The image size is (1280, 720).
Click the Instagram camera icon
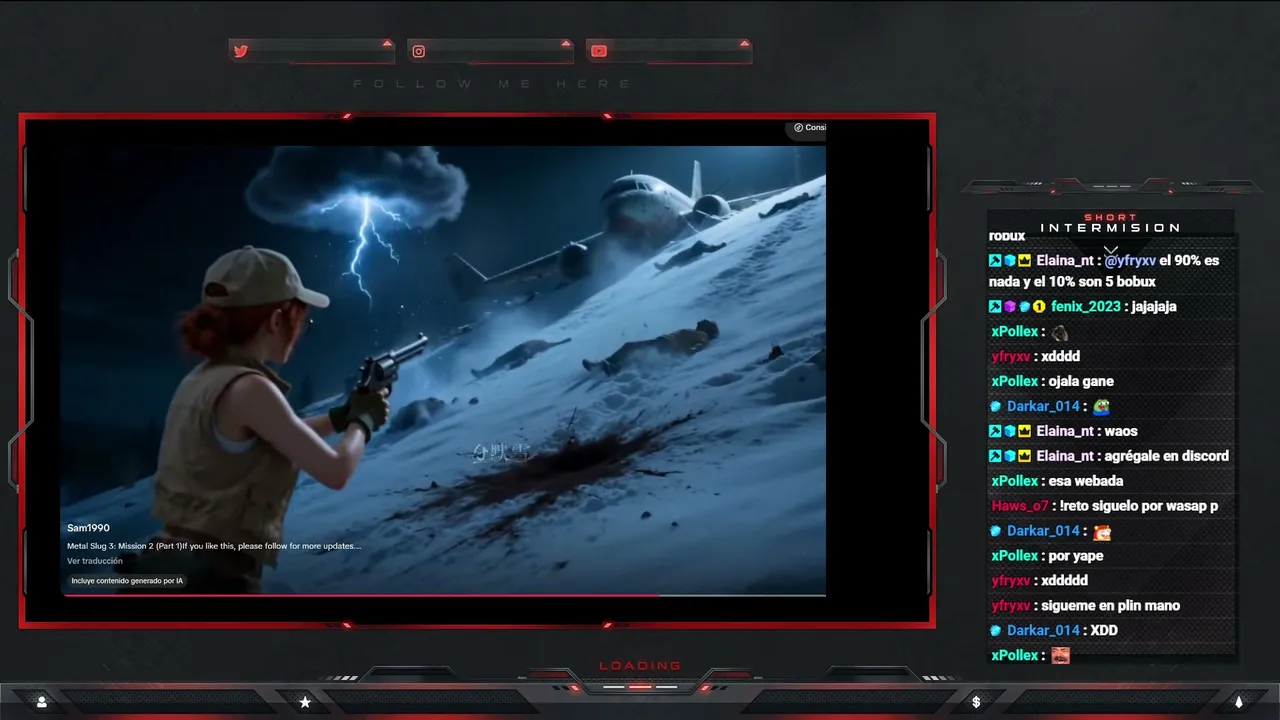tap(419, 51)
